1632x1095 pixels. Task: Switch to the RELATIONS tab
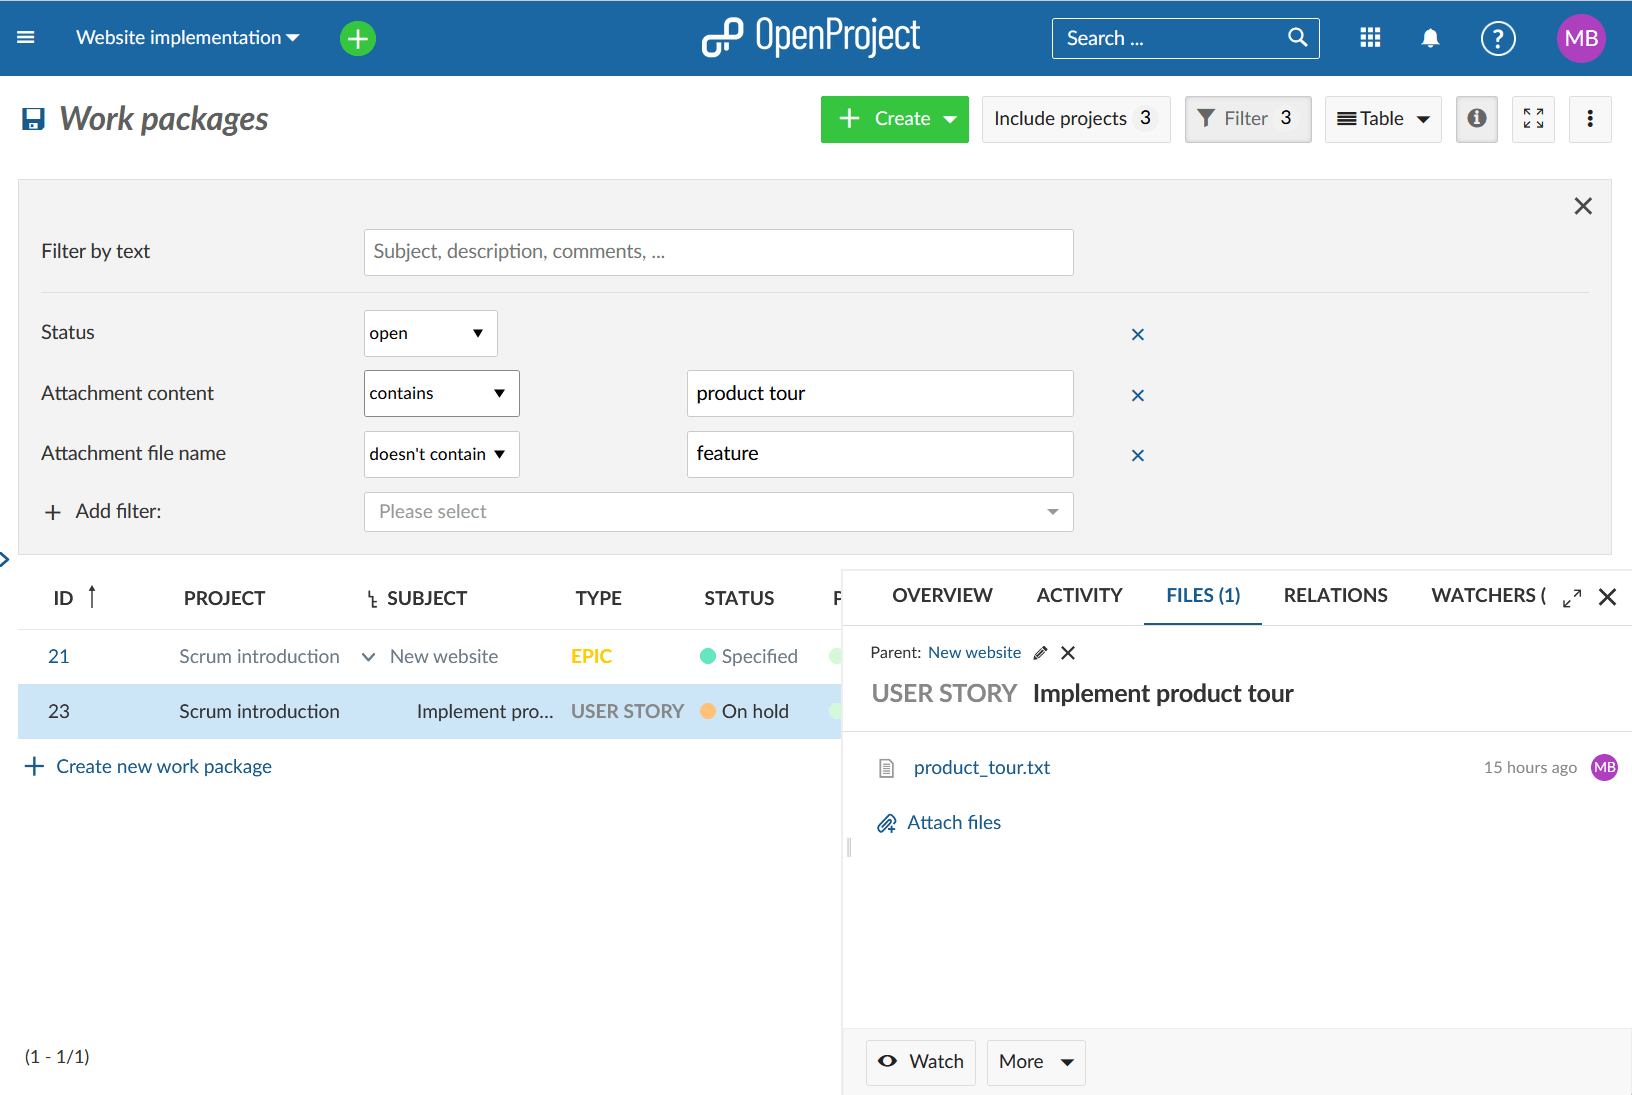point(1335,595)
